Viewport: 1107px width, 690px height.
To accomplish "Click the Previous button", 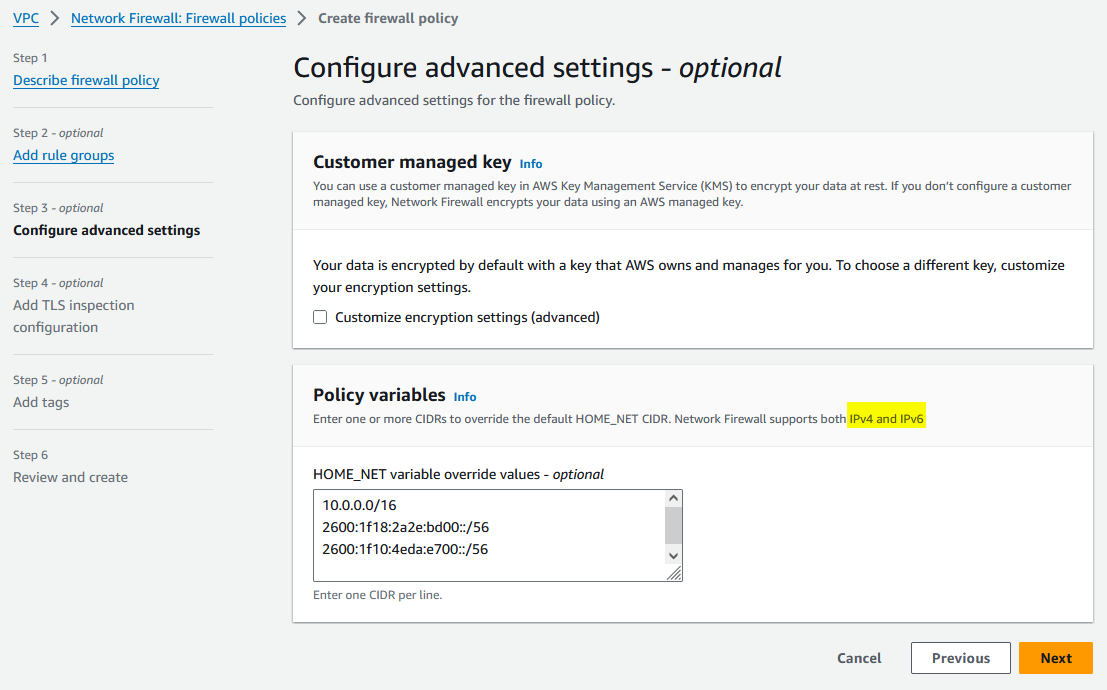I will [960, 658].
